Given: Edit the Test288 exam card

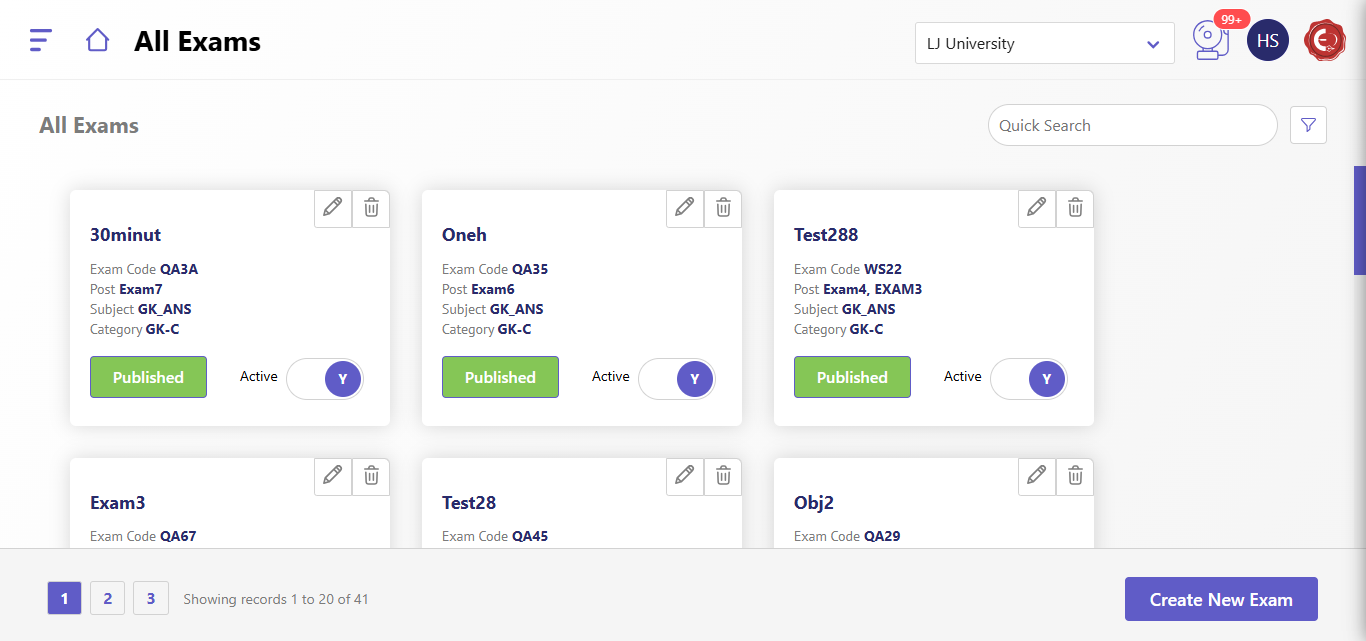Looking at the screenshot, I should (1037, 208).
